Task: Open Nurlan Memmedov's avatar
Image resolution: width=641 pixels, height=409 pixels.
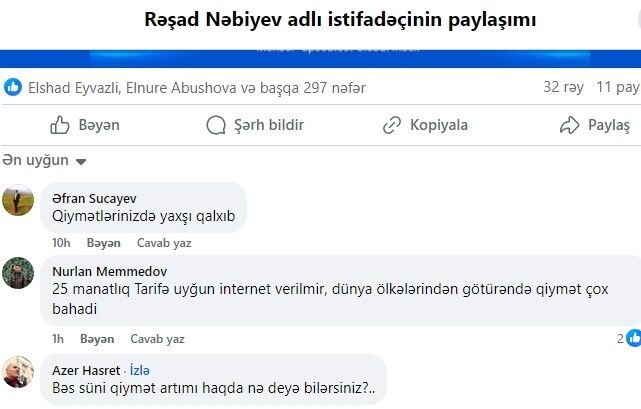Action: [x=18, y=273]
